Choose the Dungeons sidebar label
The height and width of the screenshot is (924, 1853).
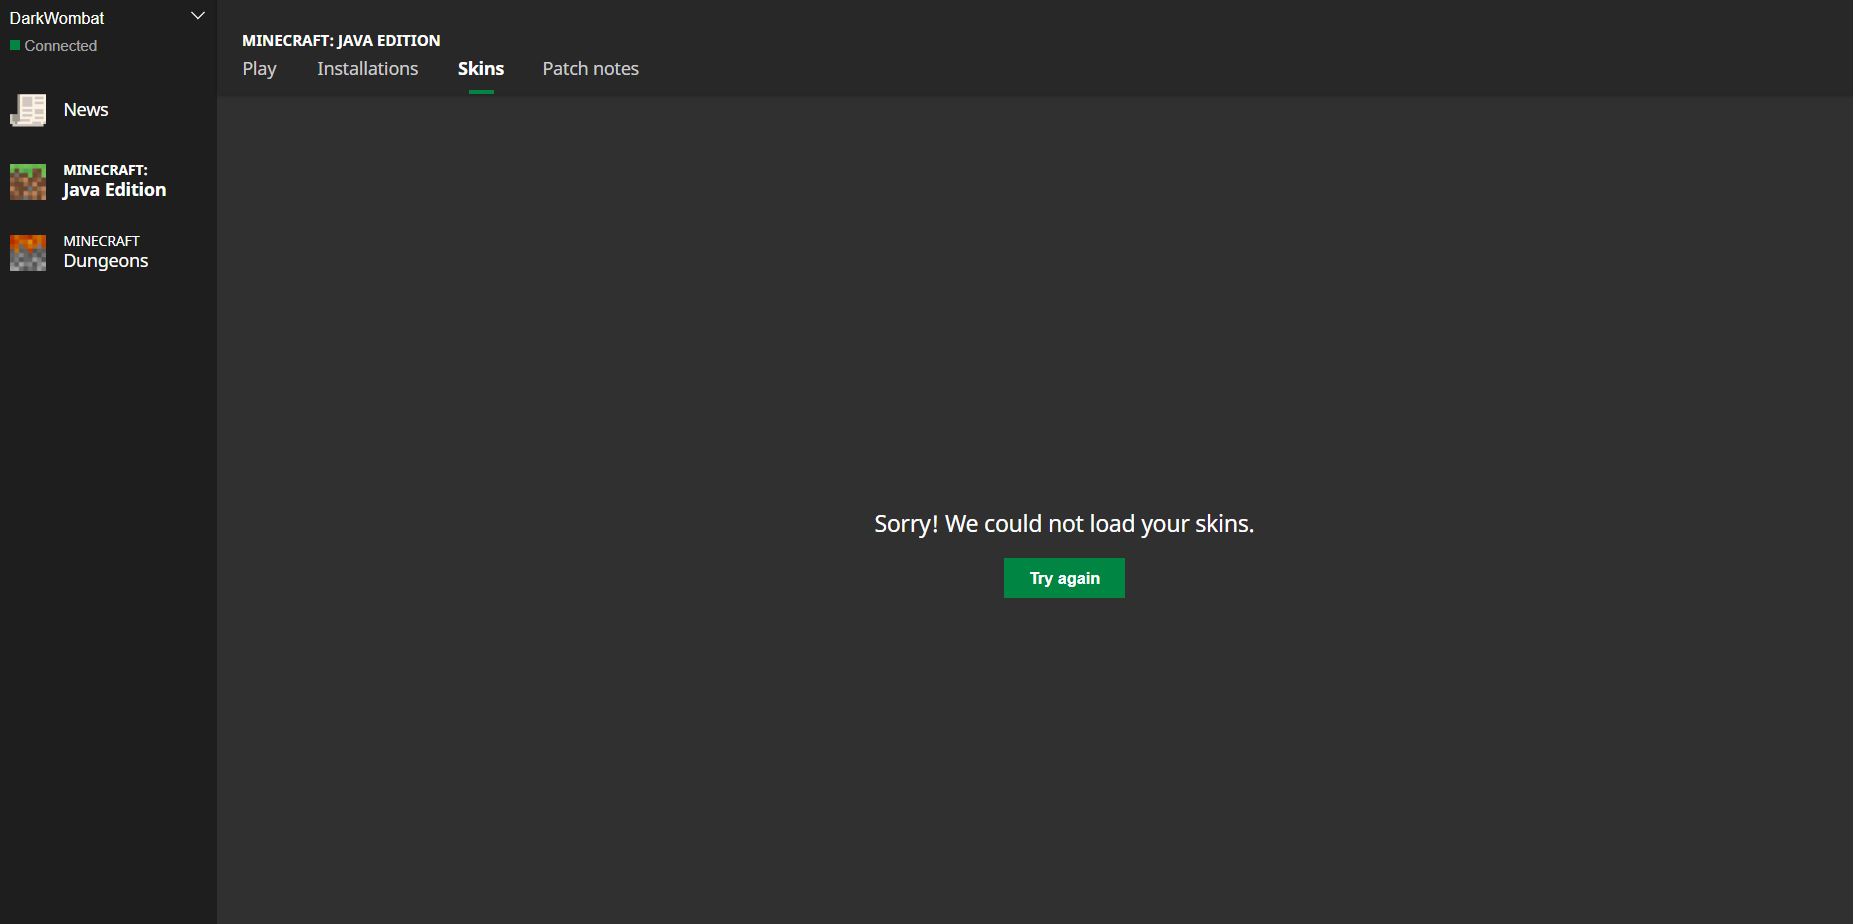(106, 261)
